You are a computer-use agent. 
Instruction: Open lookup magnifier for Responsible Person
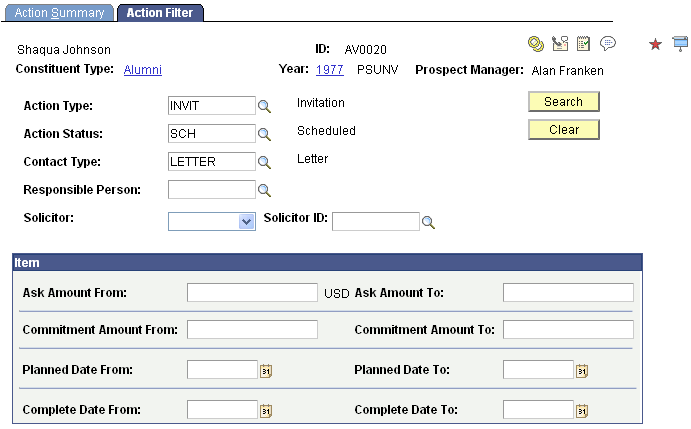click(x=264, y=190)
